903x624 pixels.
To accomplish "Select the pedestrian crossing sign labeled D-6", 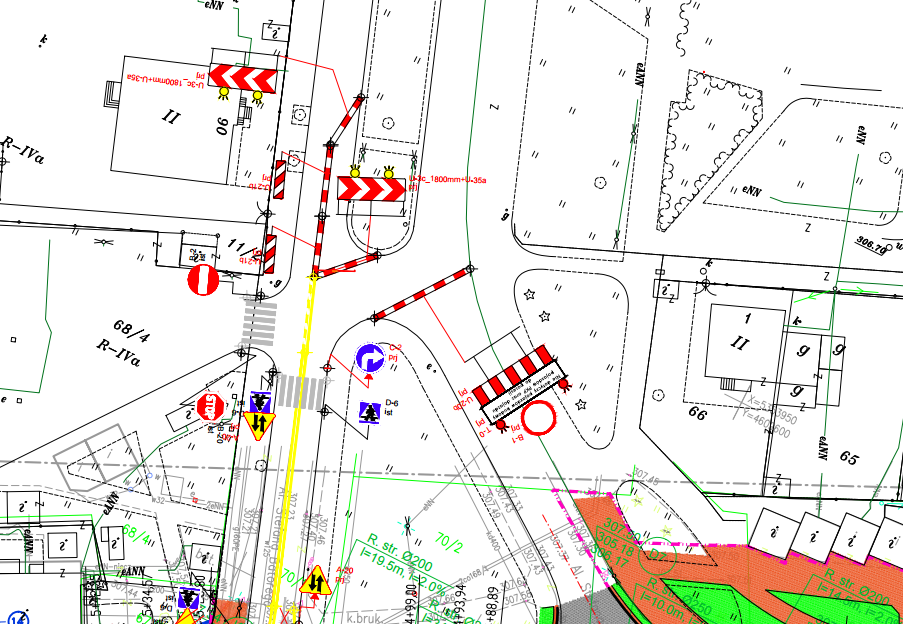I will tap(370, 410).
